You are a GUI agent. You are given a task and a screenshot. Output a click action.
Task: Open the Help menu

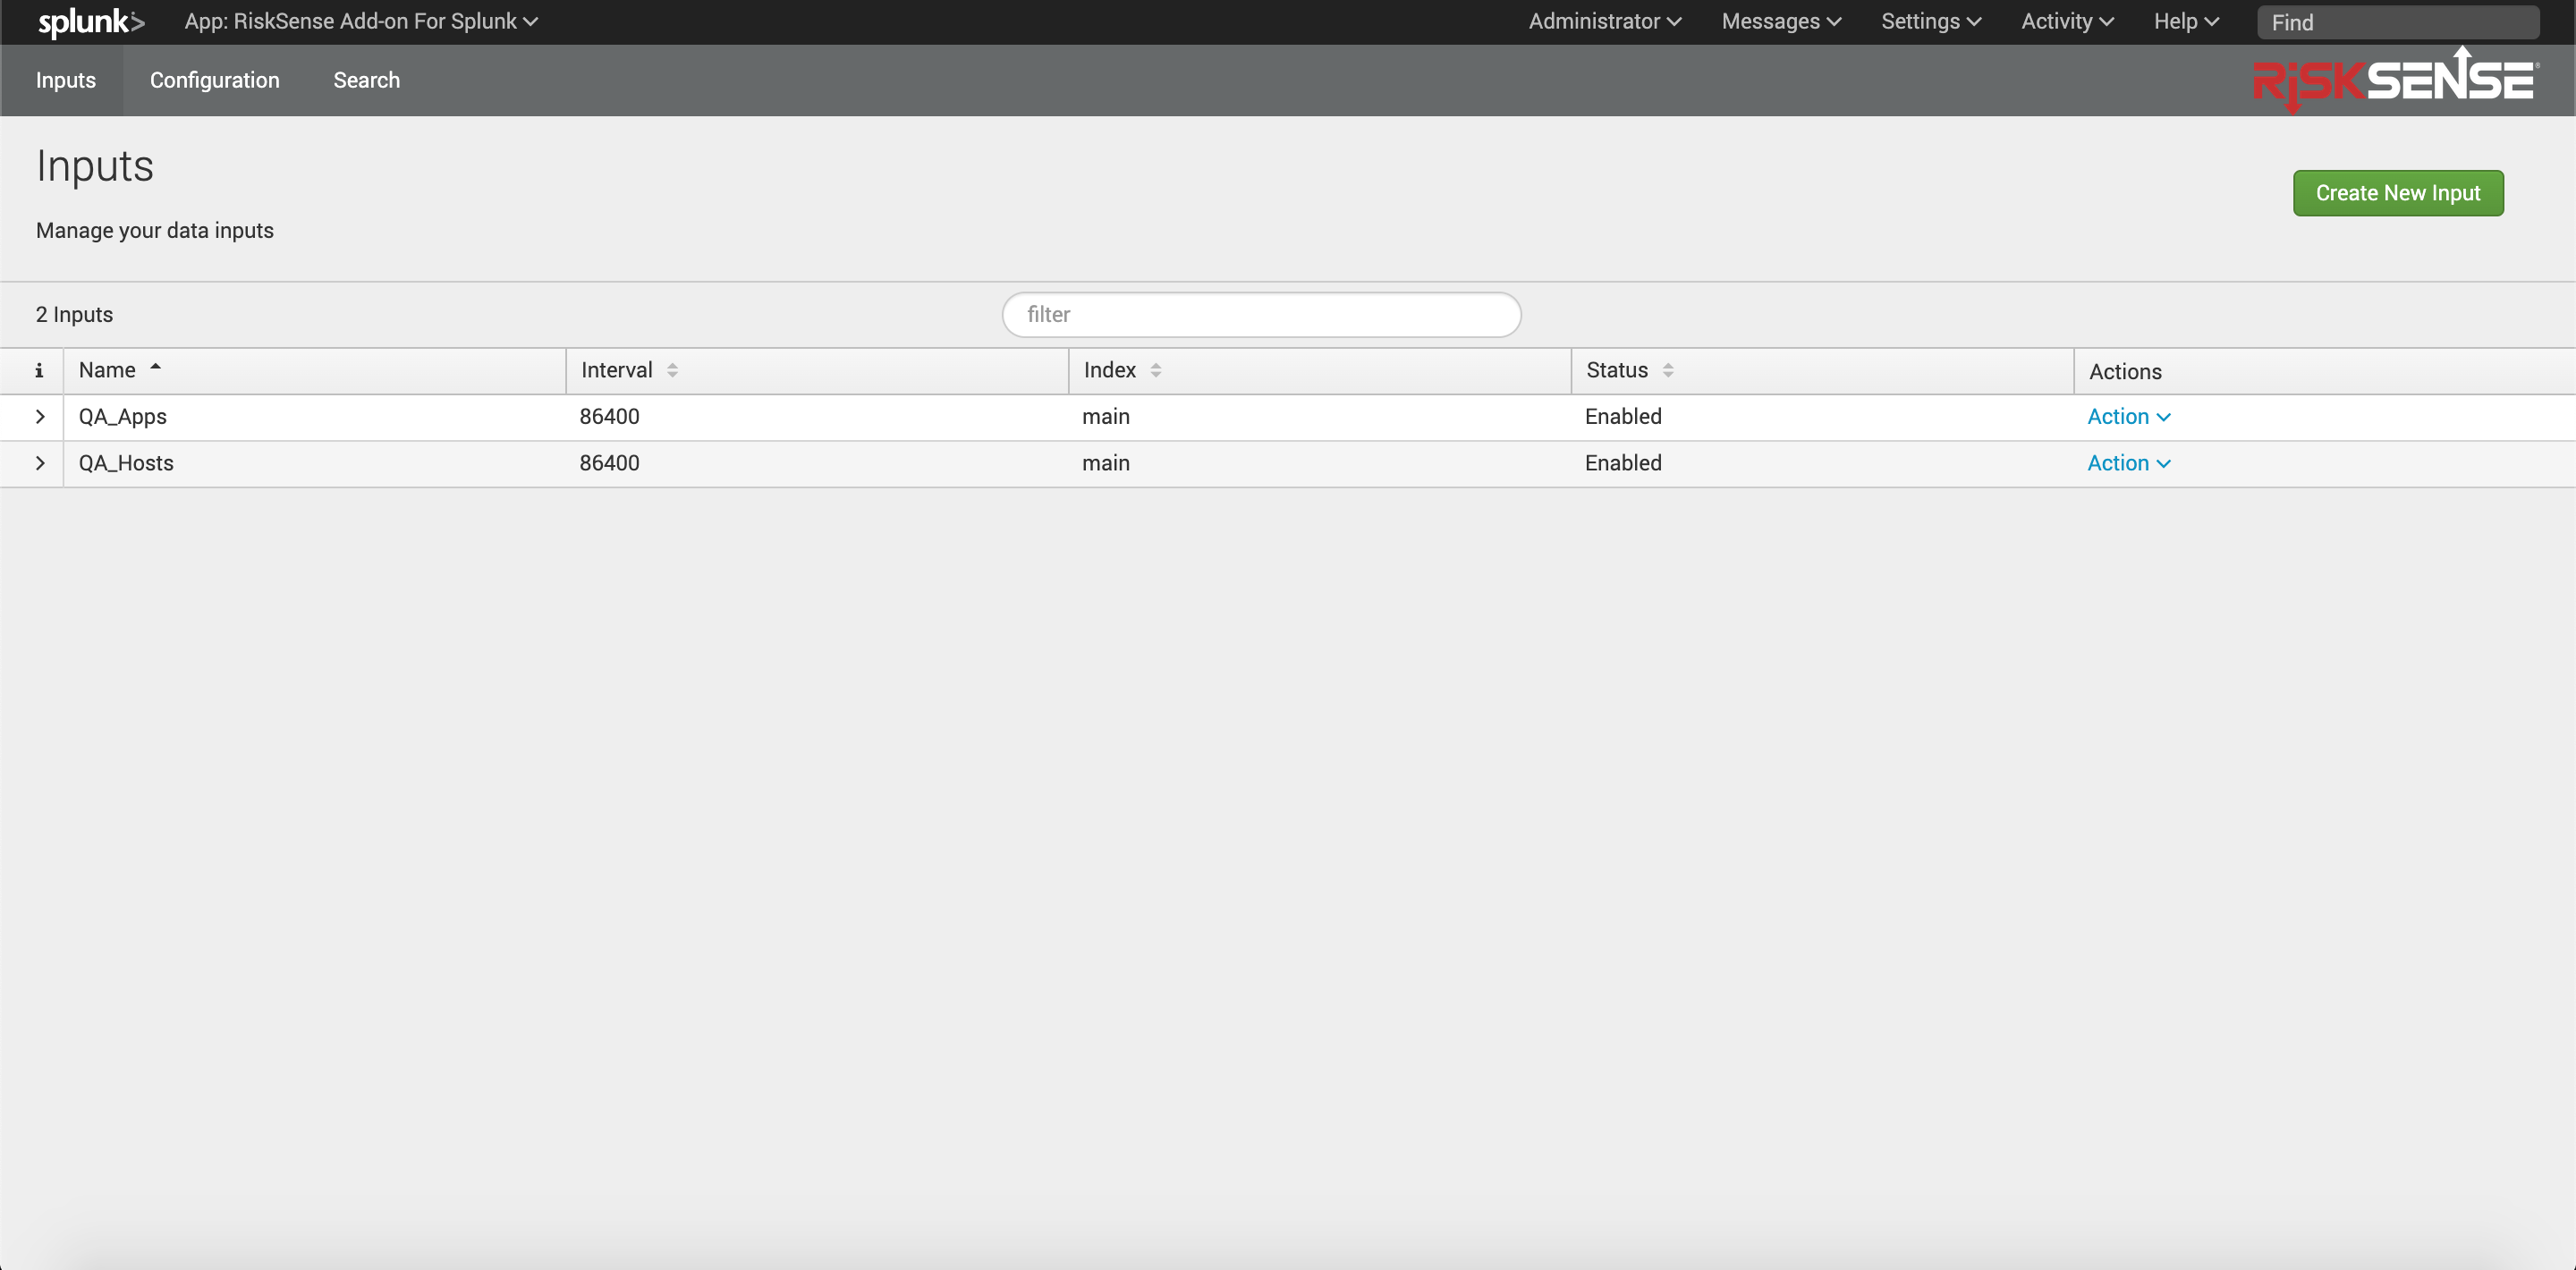coord(2186,22)
